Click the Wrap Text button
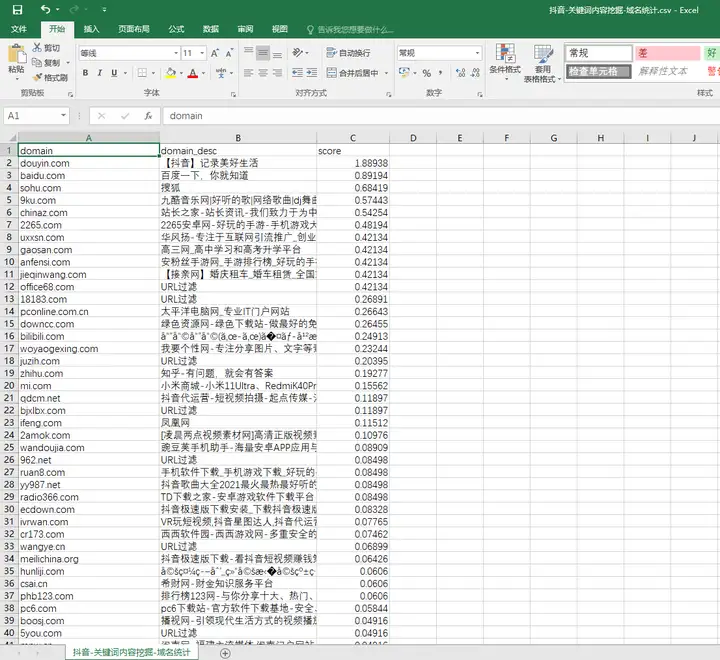 pos(348,53)
